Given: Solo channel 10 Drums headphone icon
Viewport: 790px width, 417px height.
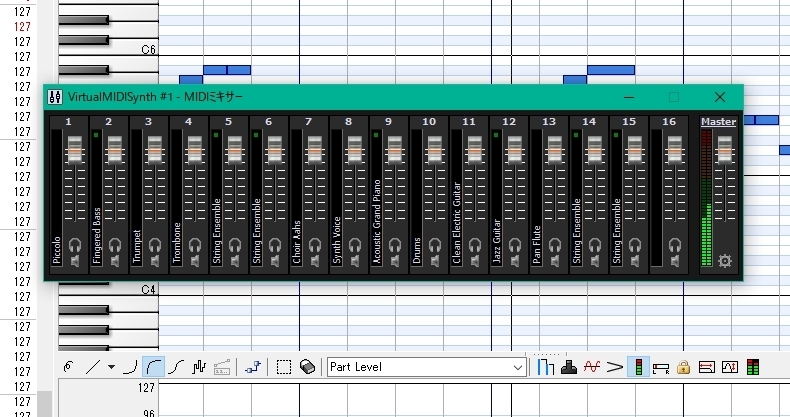Looking at the screenshot, I should [x=435, y=245].
